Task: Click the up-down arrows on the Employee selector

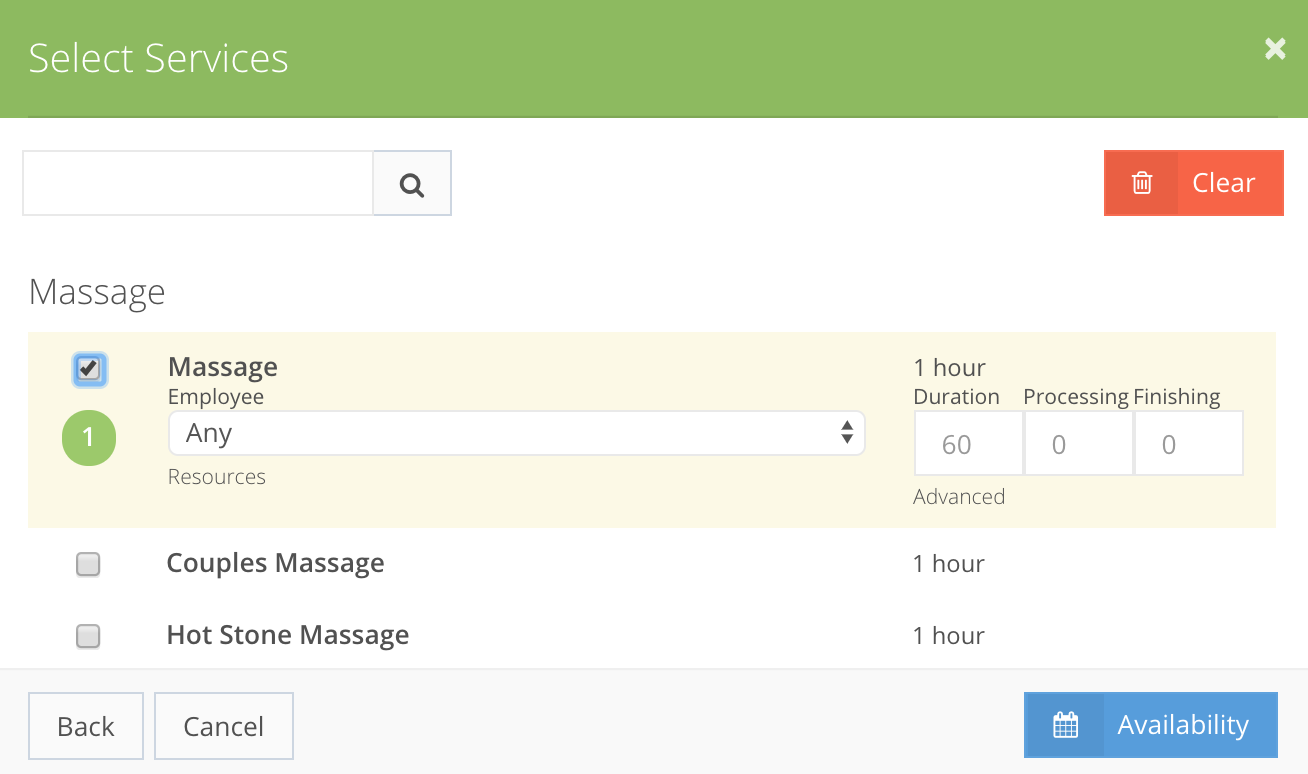Action: [x=847, y=433]
